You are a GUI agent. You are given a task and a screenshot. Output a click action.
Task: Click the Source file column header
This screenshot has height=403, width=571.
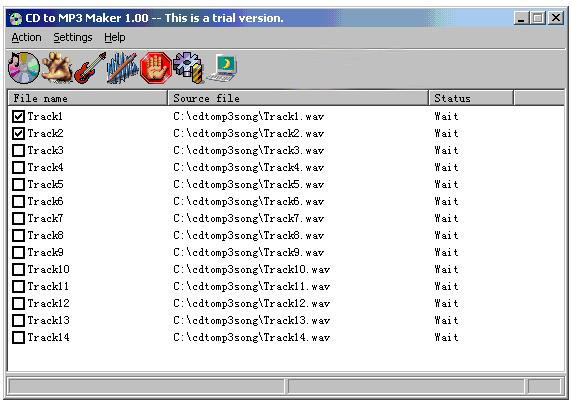tap(298, 98)
